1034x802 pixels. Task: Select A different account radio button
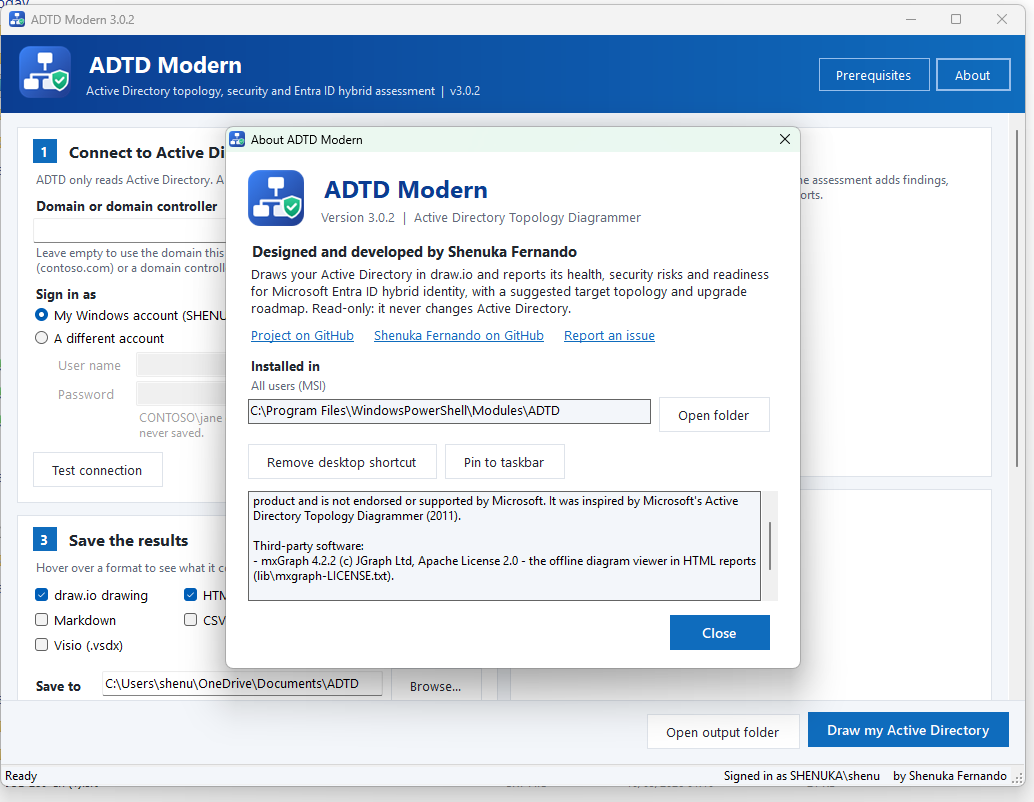pos(42,338)
